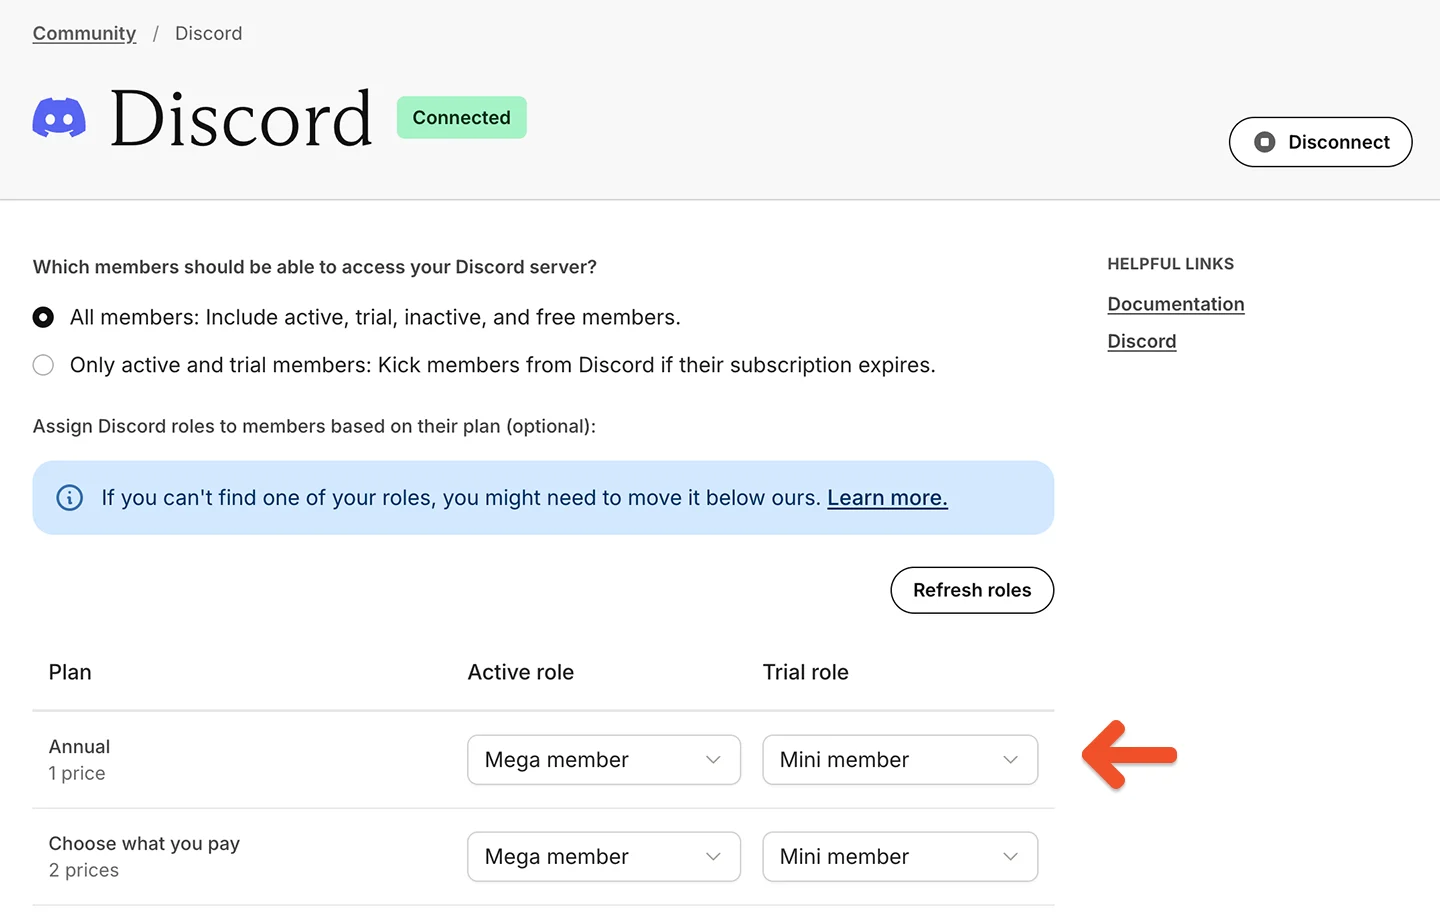Click the Refresh roles button
The width and height of the screenshot is (1440, 921).
[972, 590]
